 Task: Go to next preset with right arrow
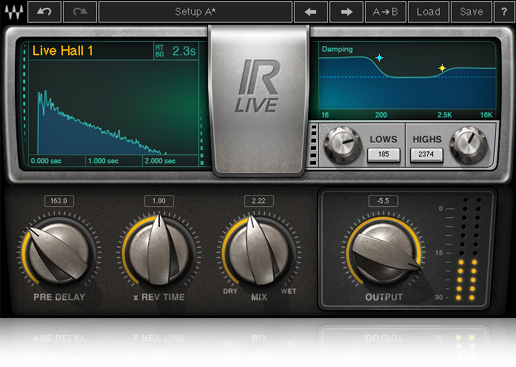click(346, 12)
